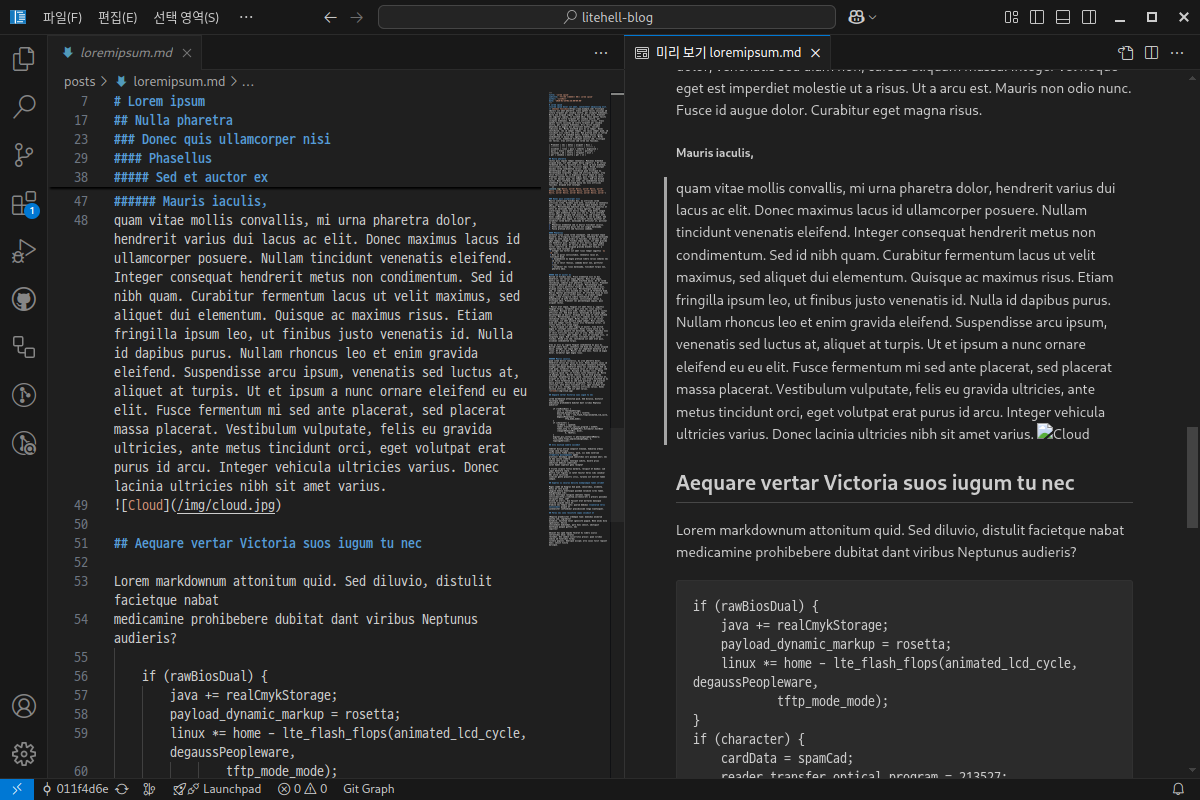Open the 파일(F) menu
This screenshot has height=800, width=1200.
[62, 17]
